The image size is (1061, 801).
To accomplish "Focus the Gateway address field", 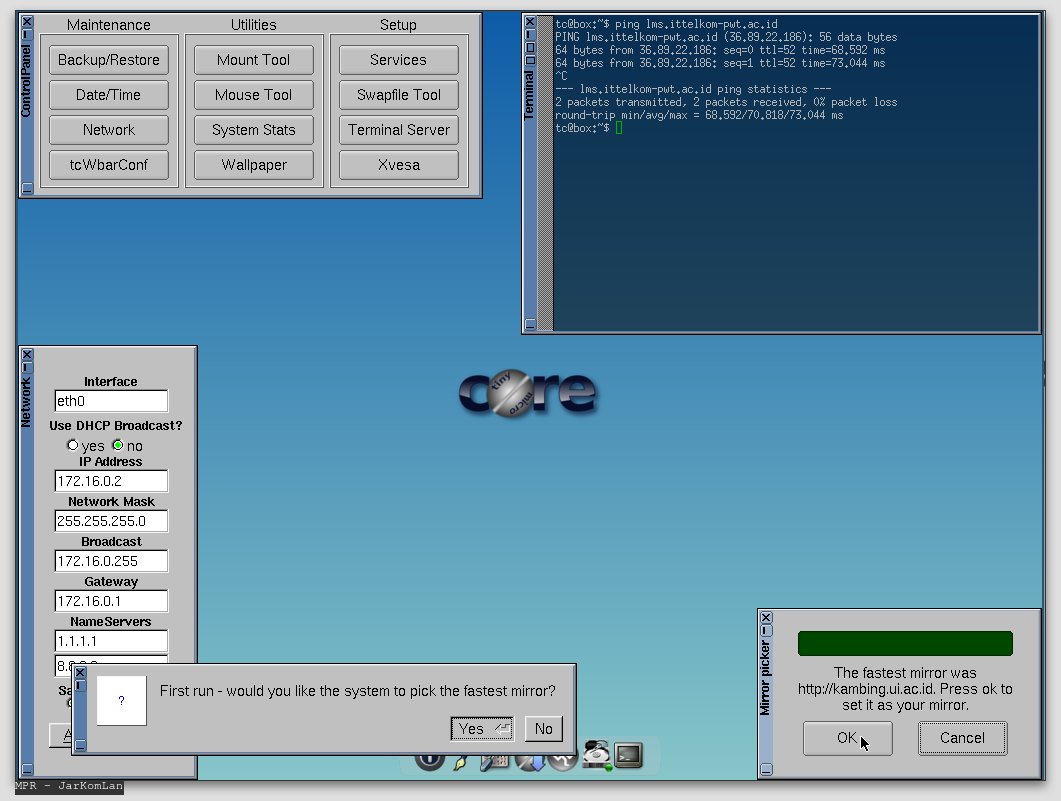I will [111, 601].
